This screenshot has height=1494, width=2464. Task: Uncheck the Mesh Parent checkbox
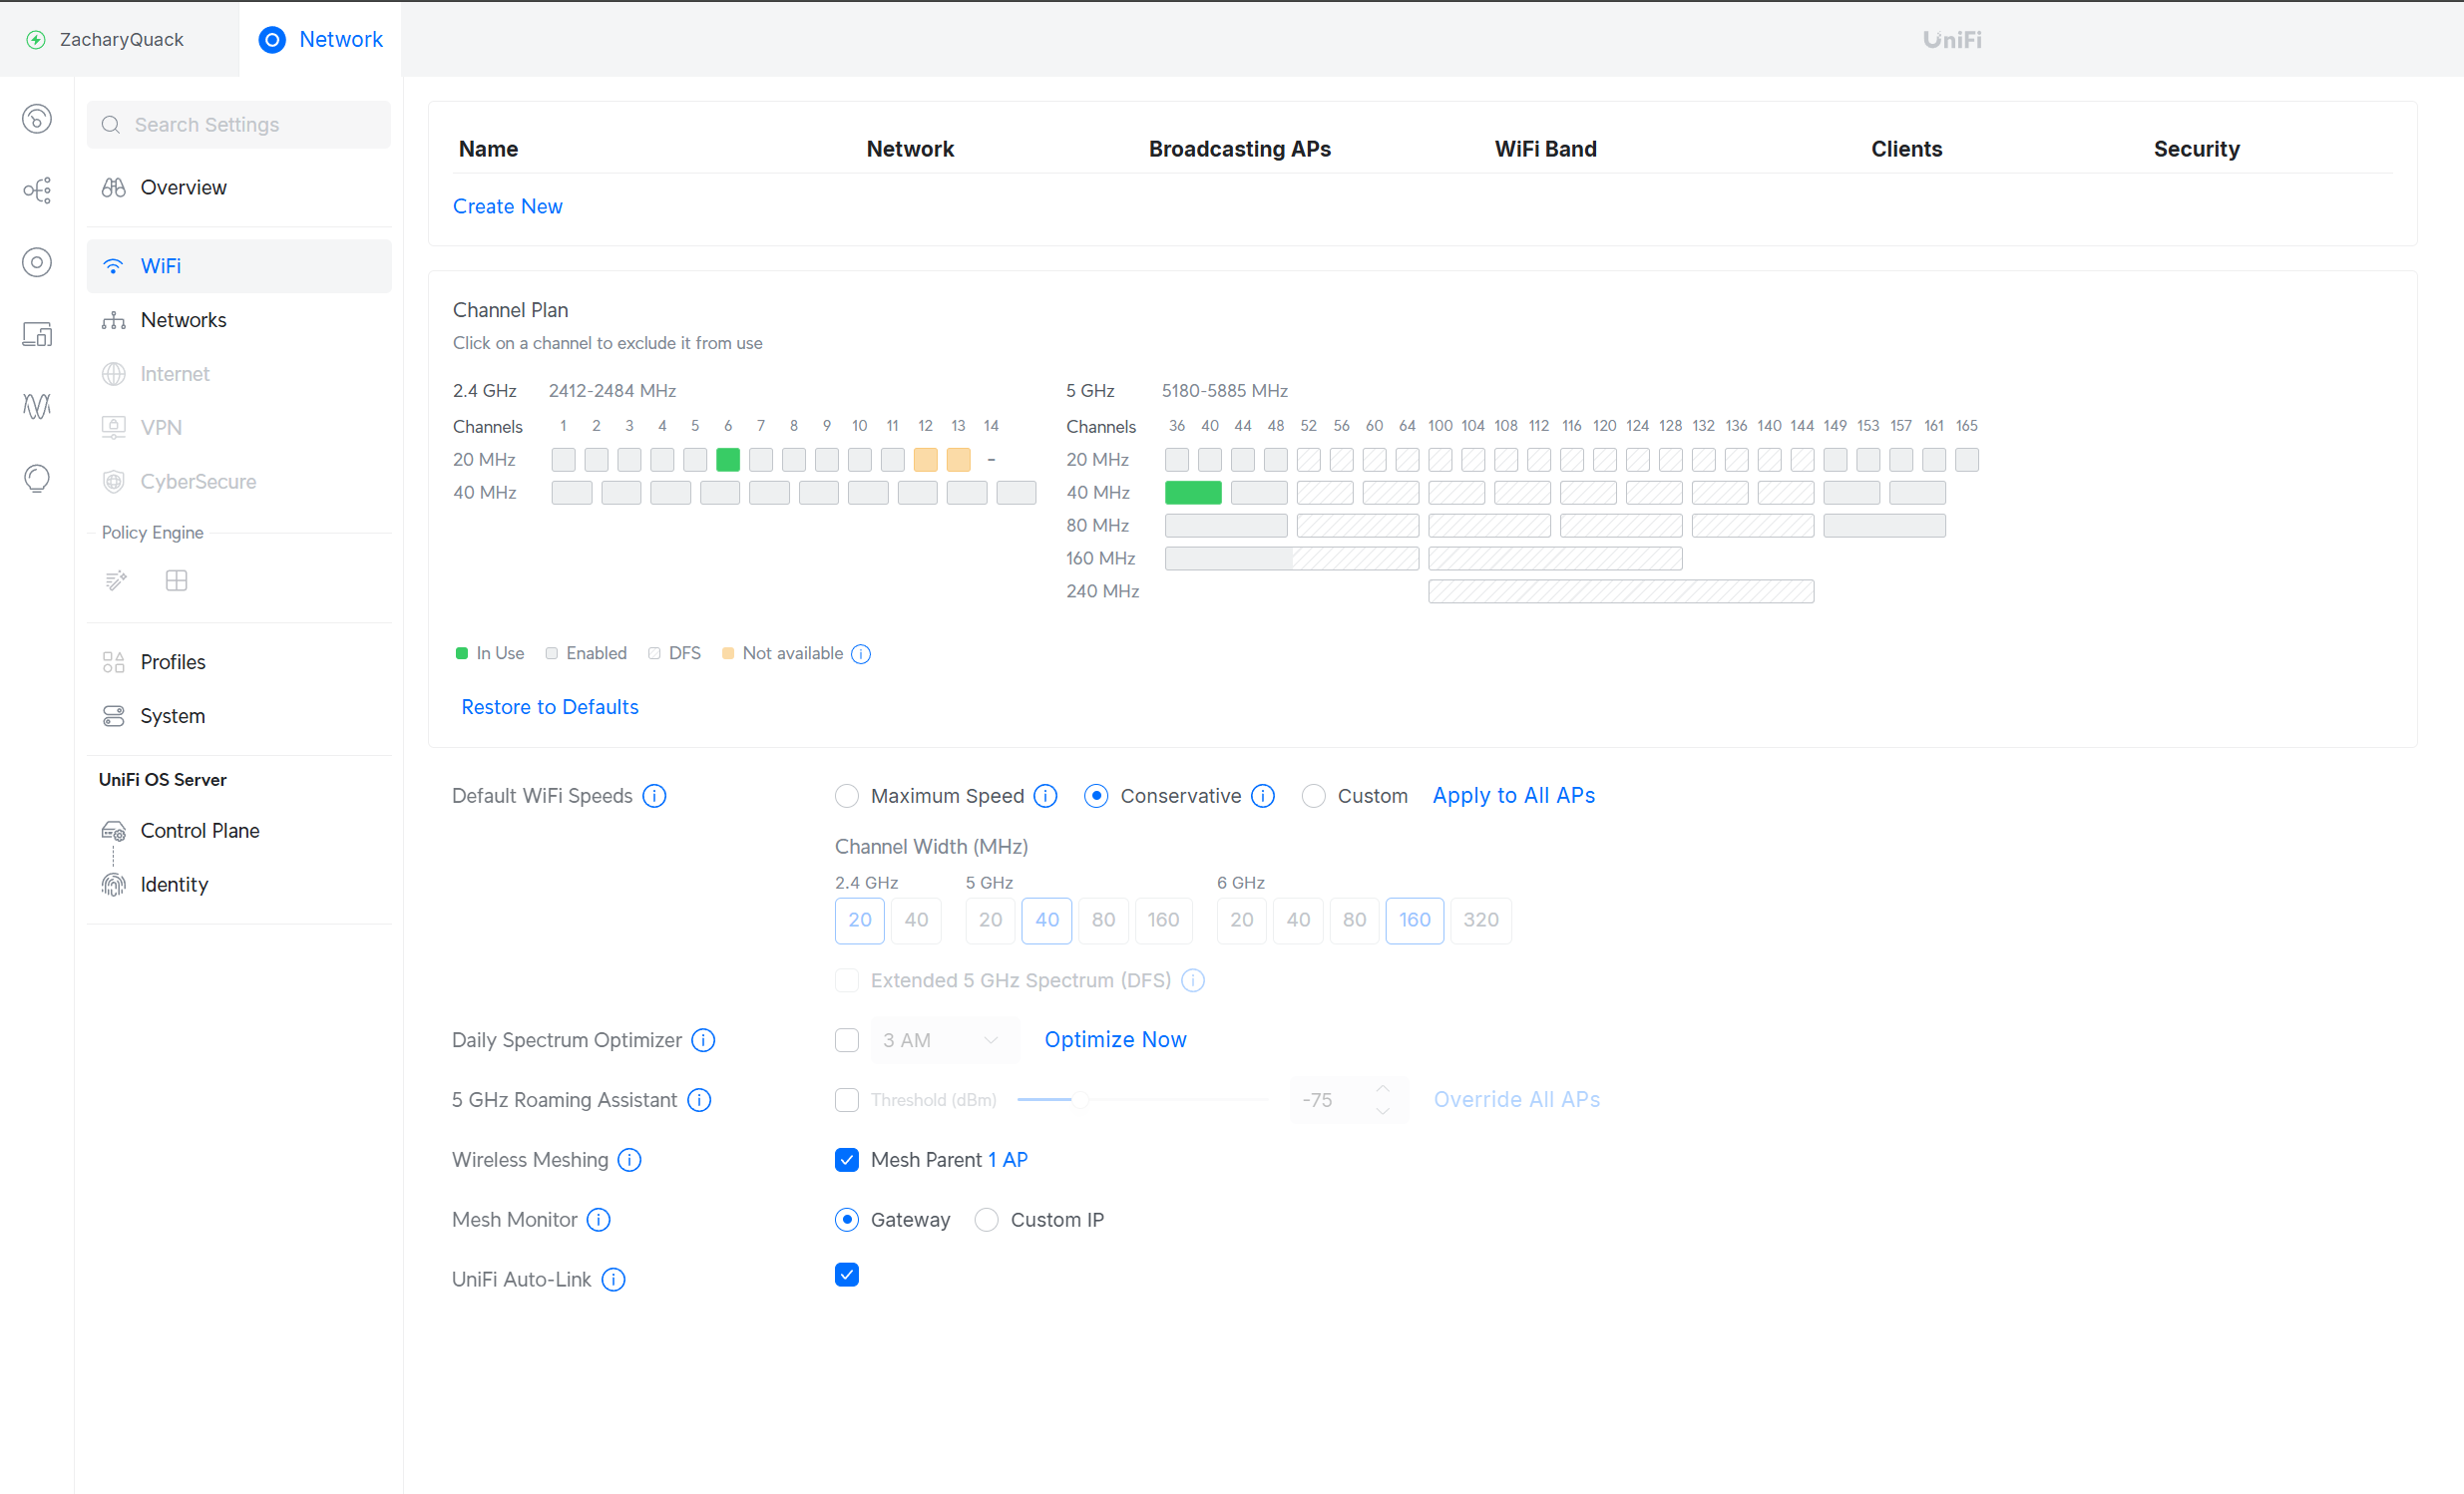click(x=847, y=1160)
